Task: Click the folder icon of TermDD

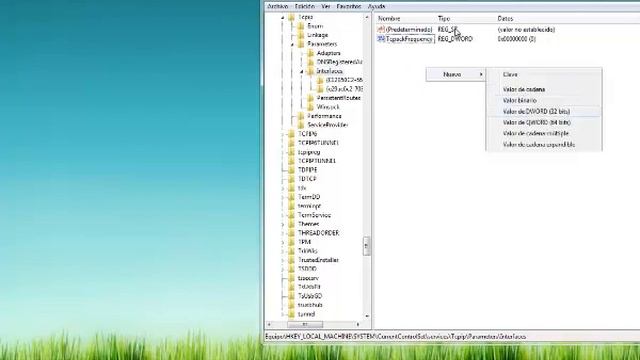Action: [x=291, y=197]
